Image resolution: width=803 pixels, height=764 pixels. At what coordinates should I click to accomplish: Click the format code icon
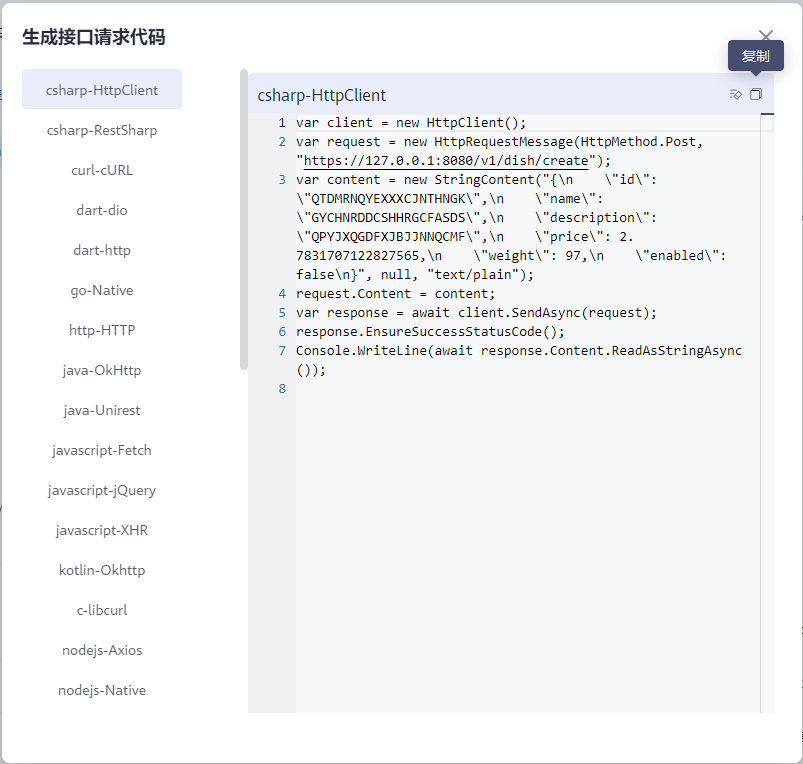tap(735, 94)
